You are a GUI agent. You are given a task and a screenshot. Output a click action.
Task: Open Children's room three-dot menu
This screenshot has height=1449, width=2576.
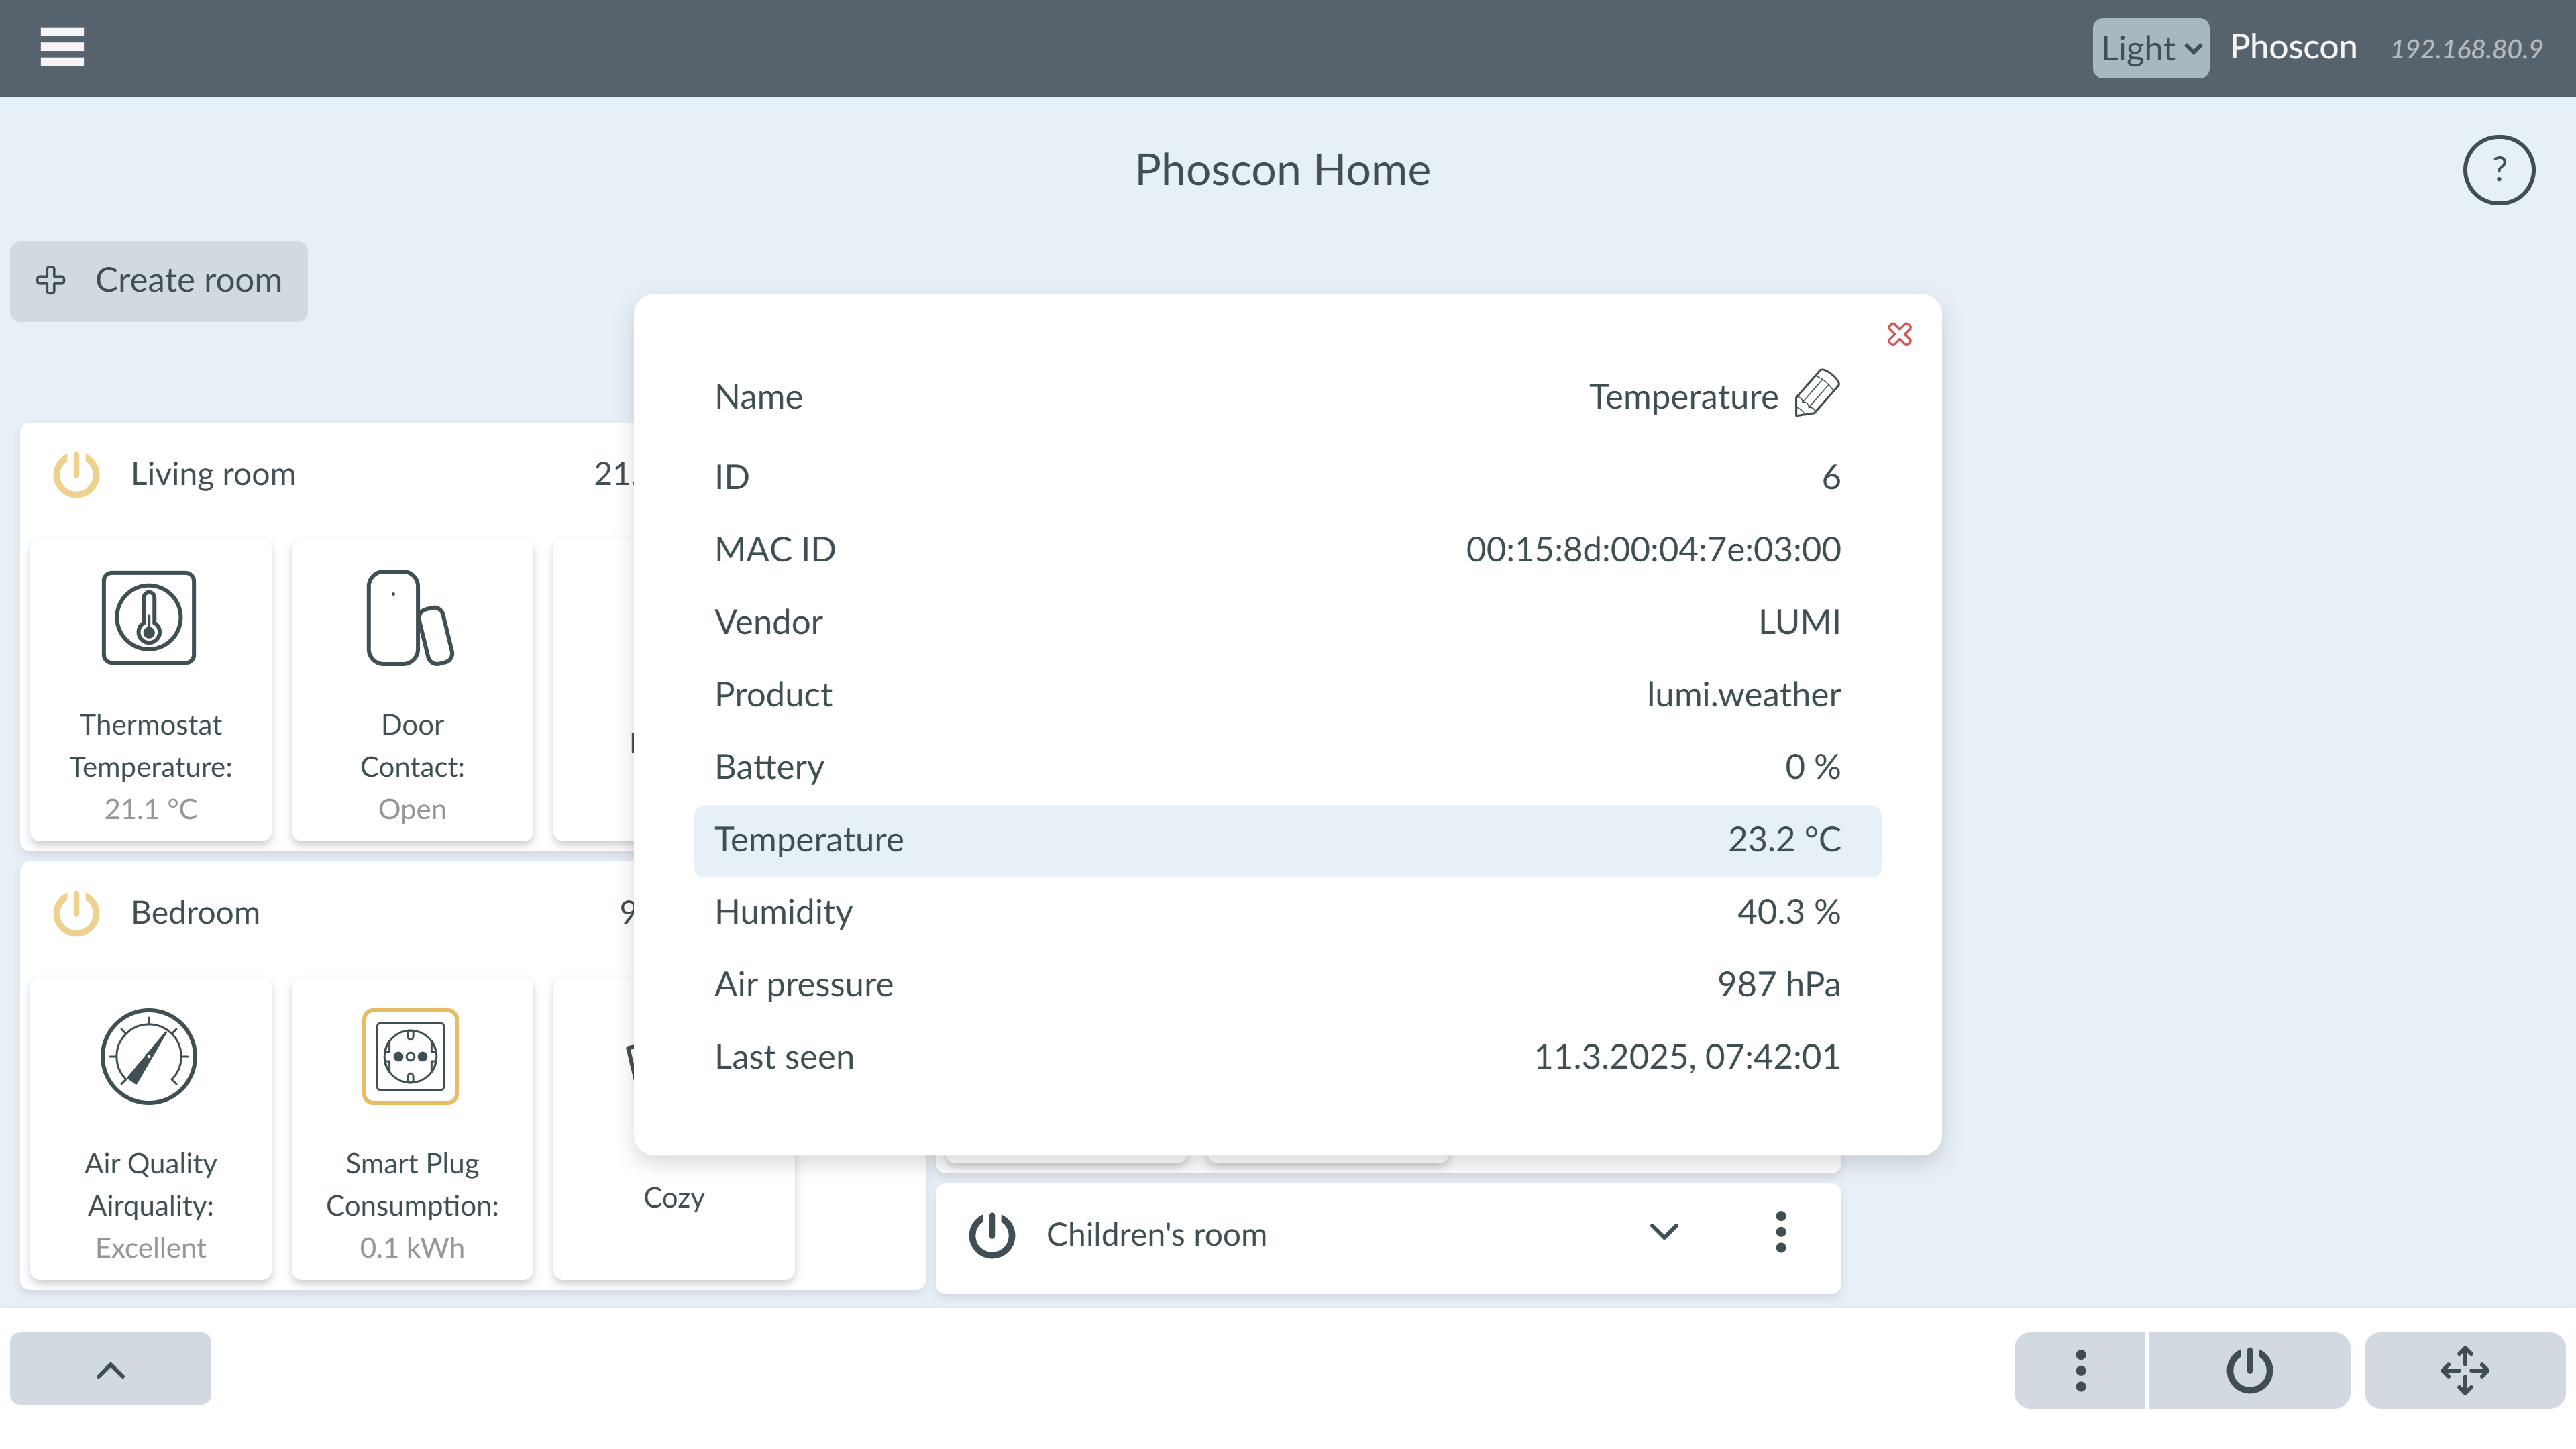1780,1232
